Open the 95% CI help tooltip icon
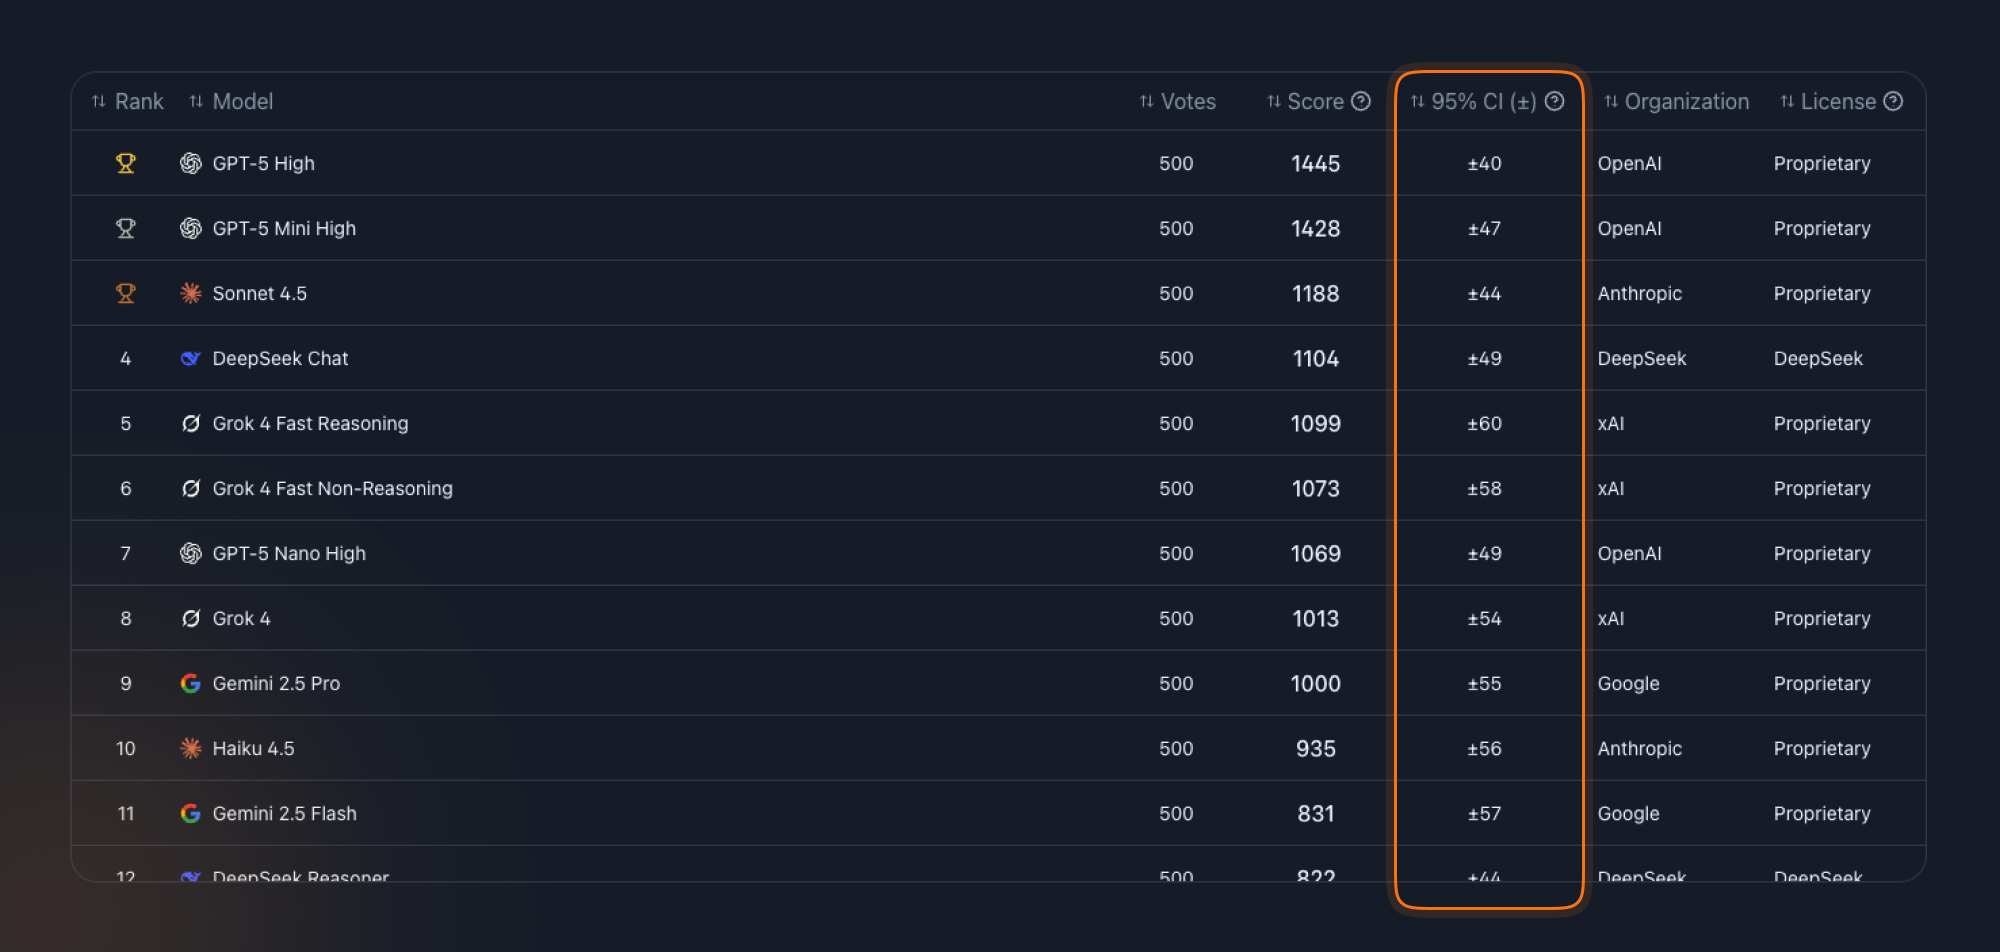Image resolution: width=2000 pixels, height=952 pixels. click(1554, 101)
